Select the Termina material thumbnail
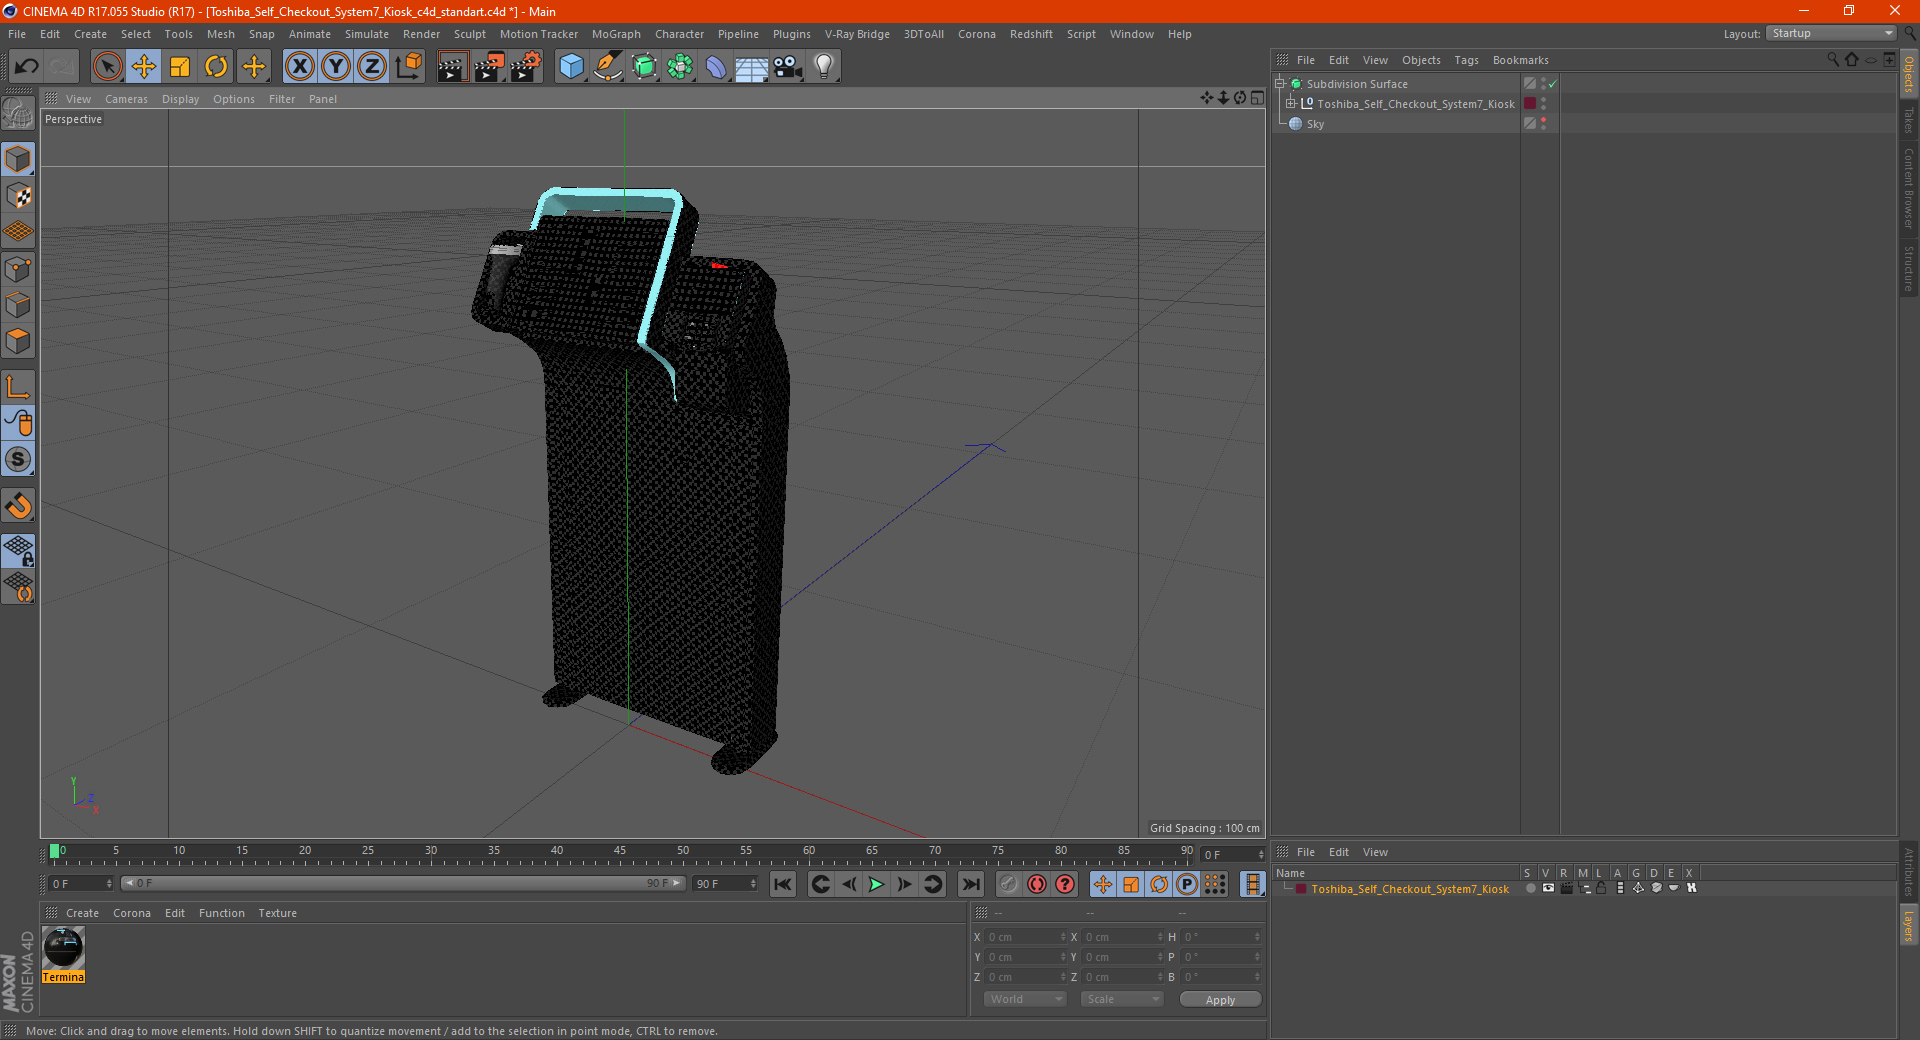 [63, 947]
